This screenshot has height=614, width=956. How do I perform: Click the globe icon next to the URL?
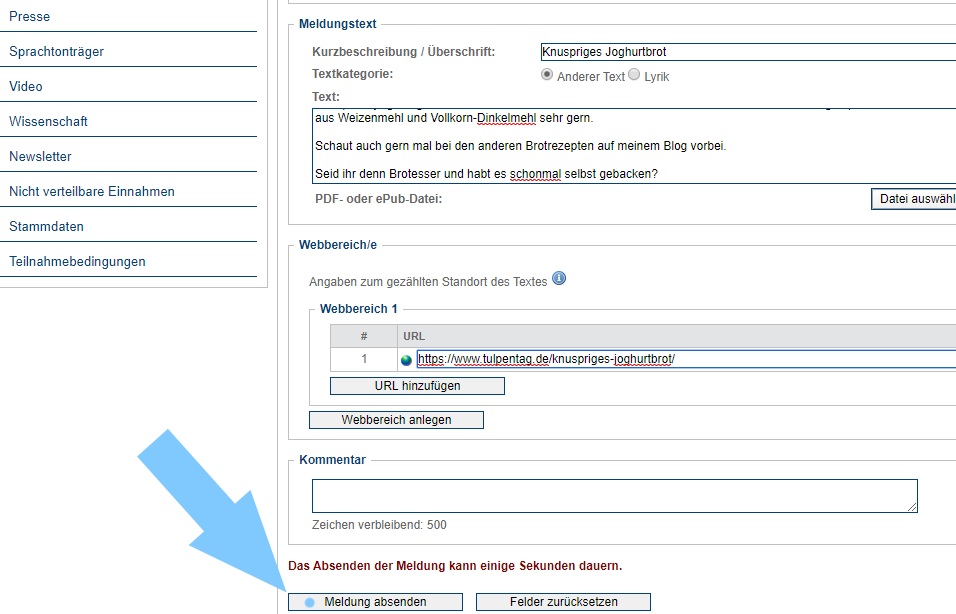coord(406,360)
